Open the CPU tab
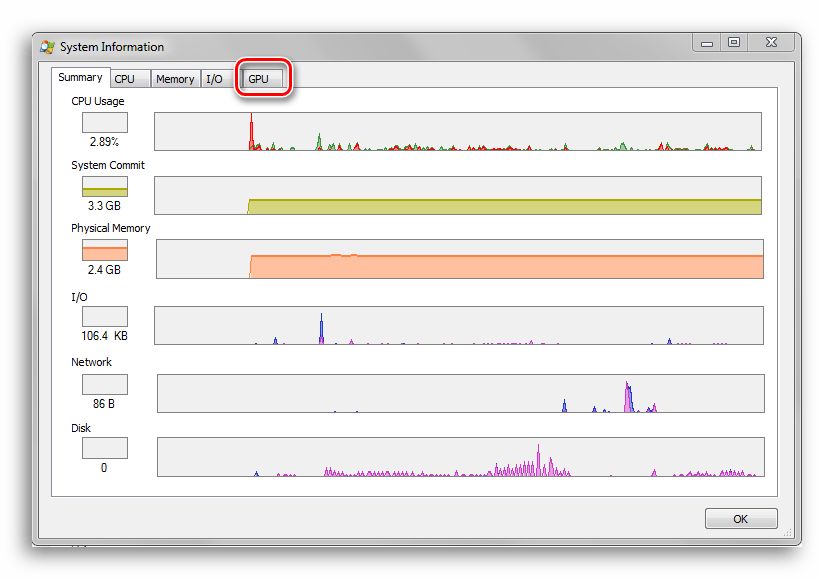Image resolution: width=834 pixels, height=579 pixels. pyautogui.click(x=129, y=79)
